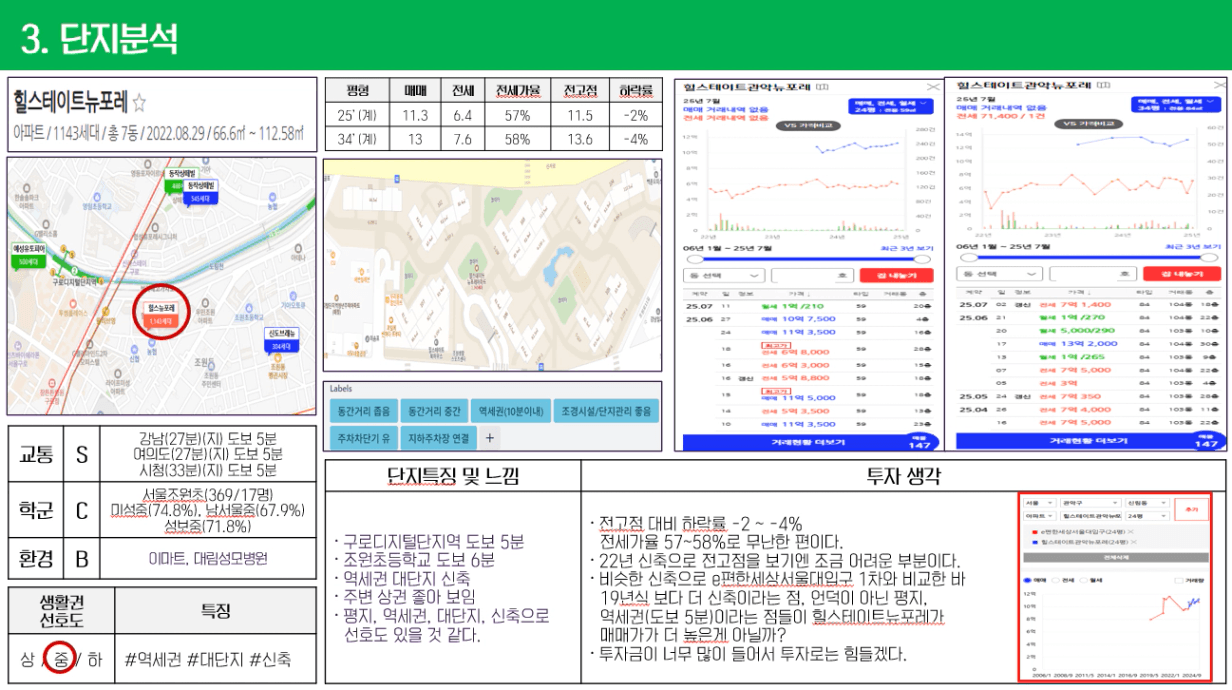Click the 147 매물 badge in right panel

pyautogui.click(x=1206, y=441)
